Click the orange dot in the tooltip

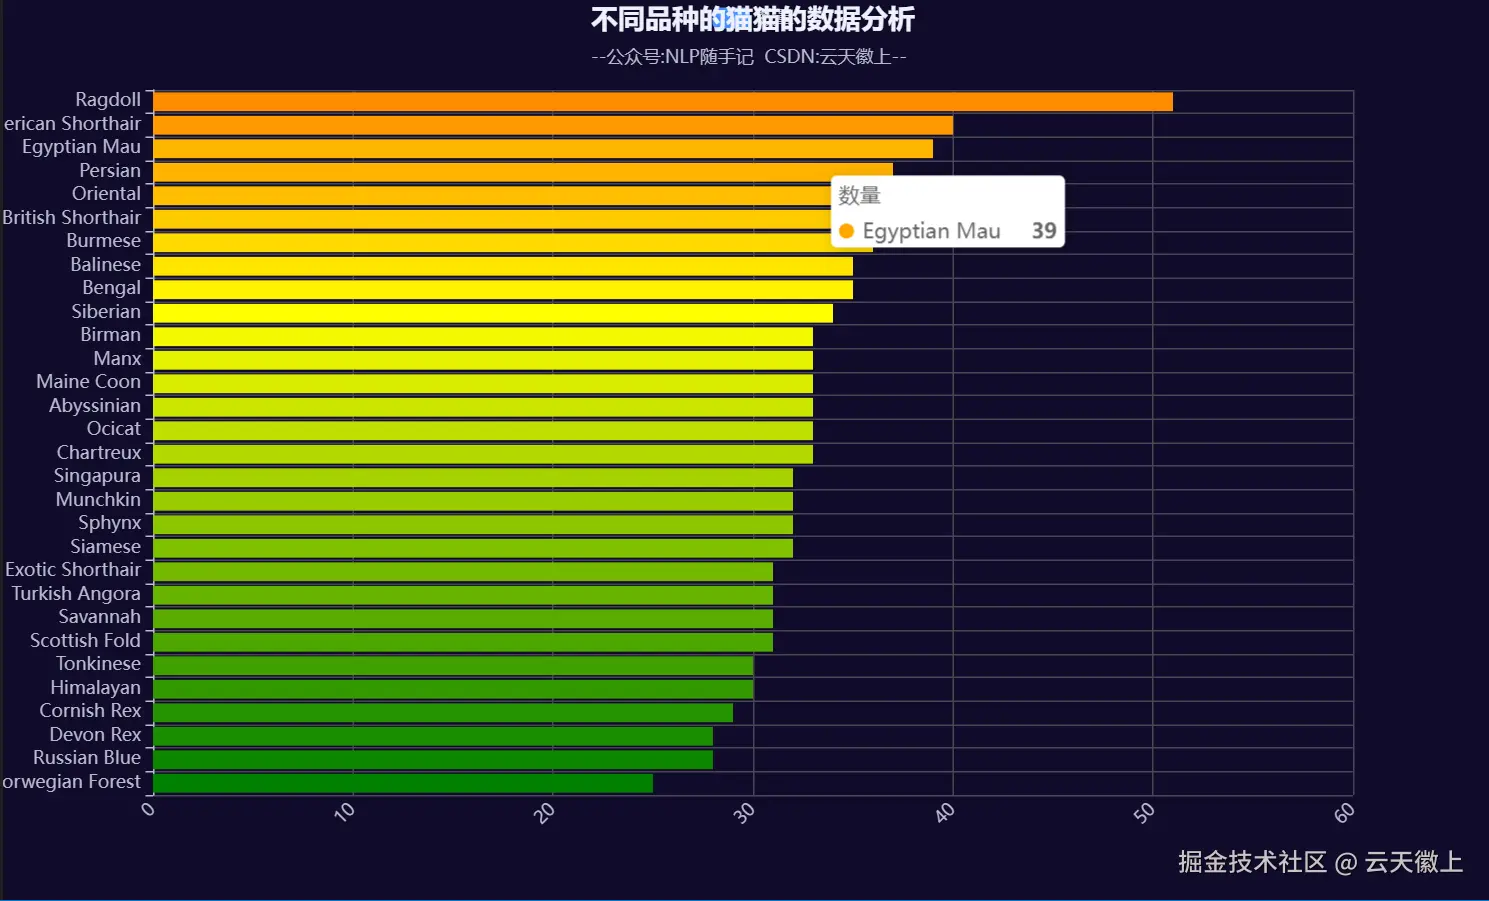click(x=846, y=231)
